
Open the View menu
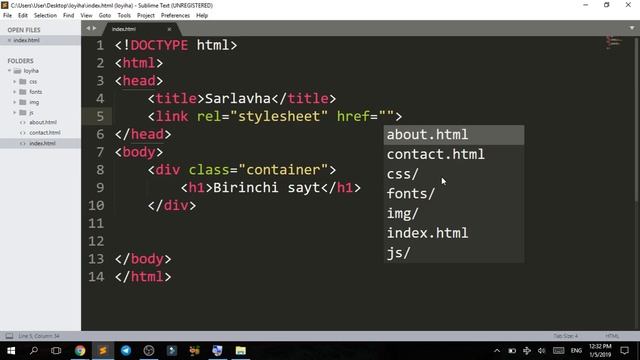click(x=86, y=16)
